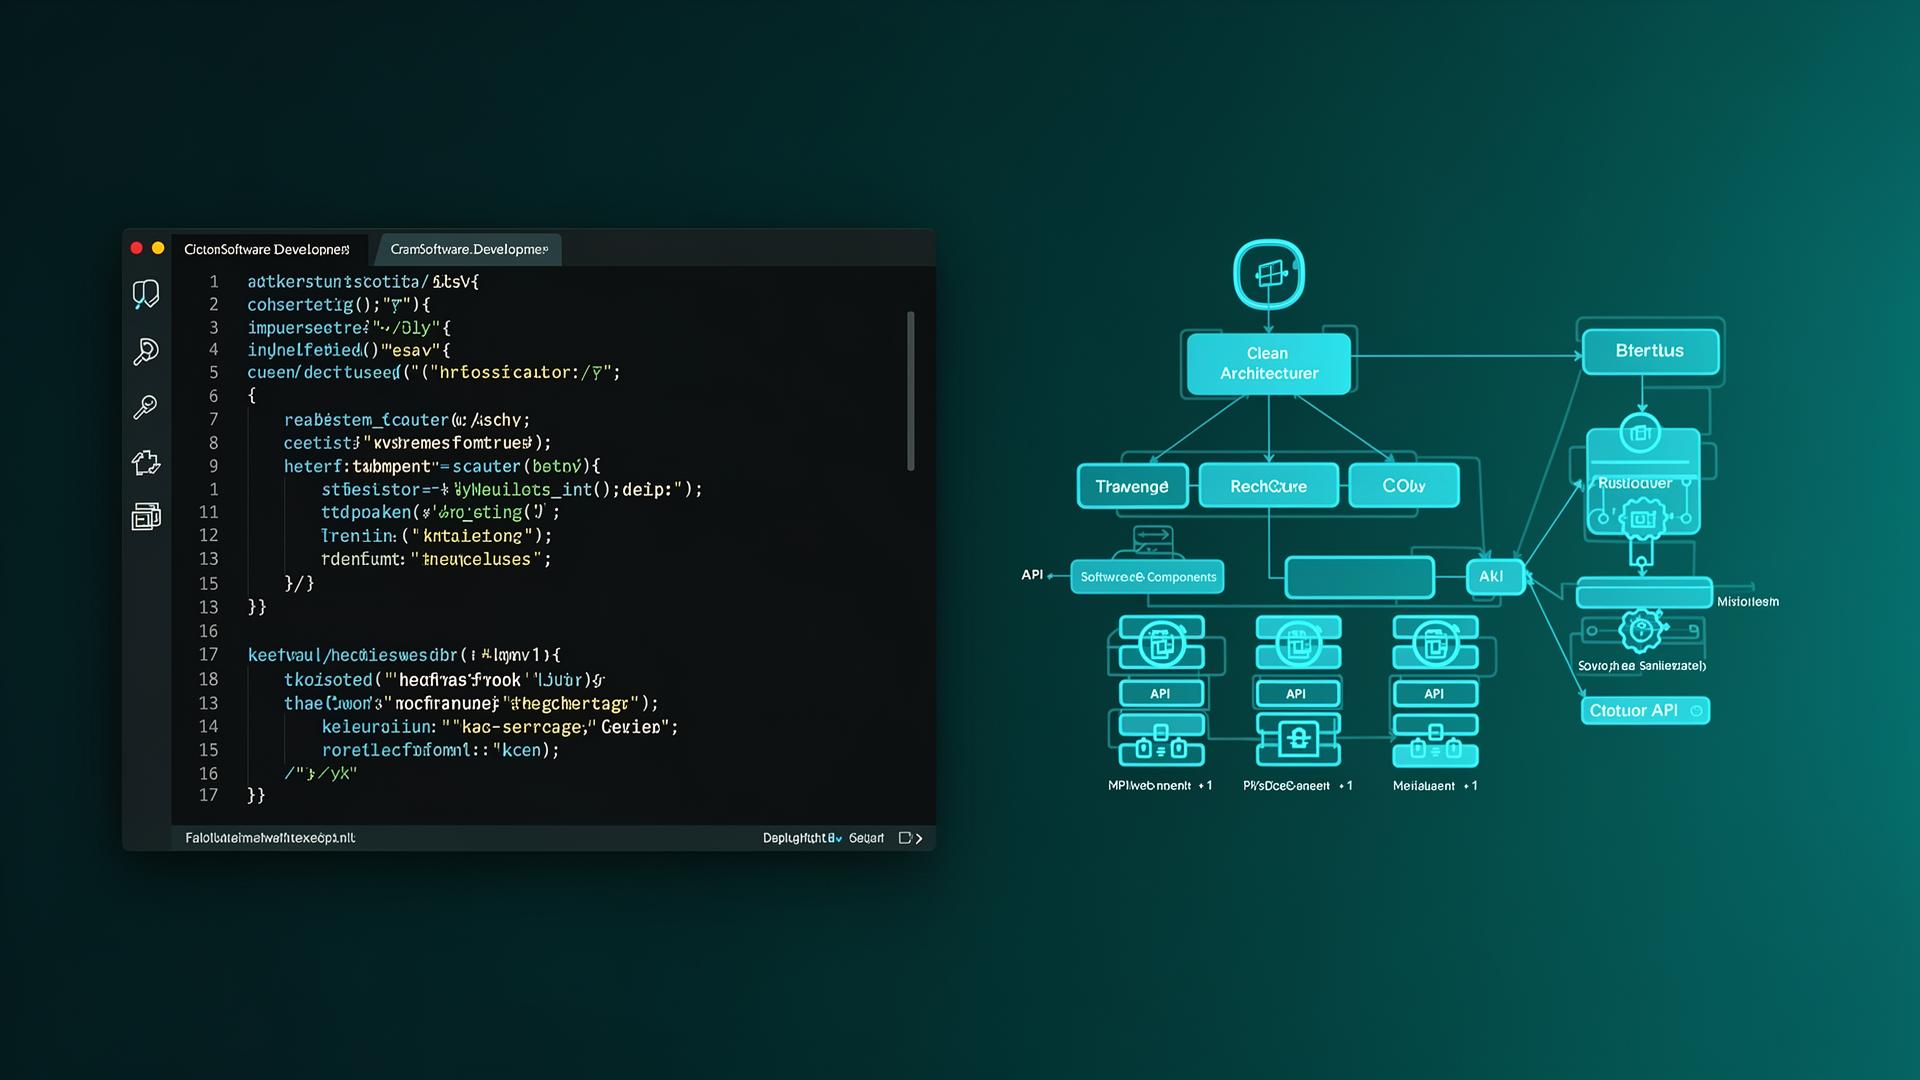Click the Sovojhea Sanliexatel label

1642,665
